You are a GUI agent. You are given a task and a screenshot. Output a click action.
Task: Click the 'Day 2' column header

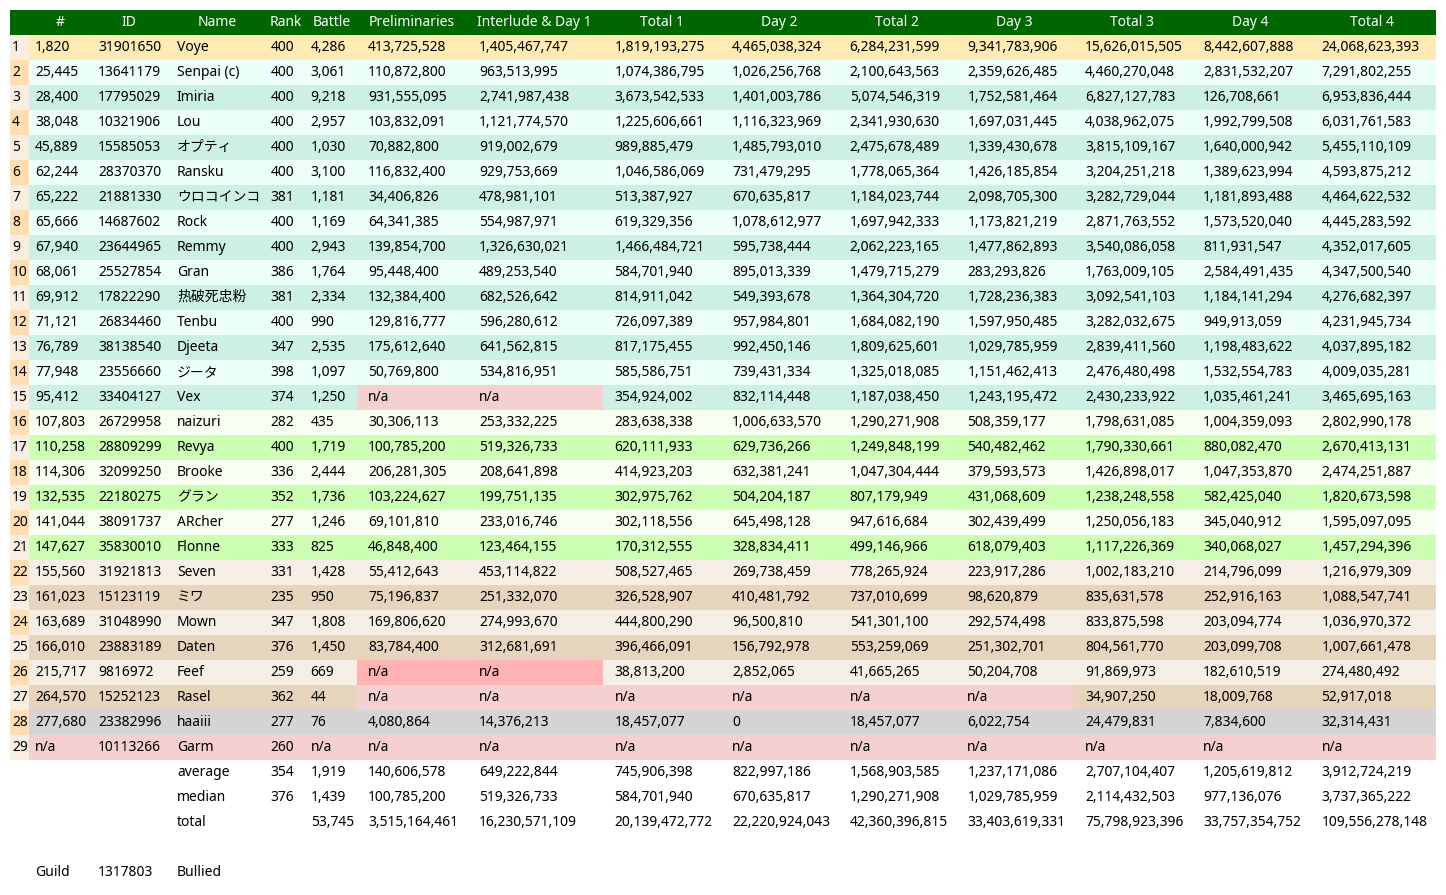pyautogui.click(x=779, y=21)
